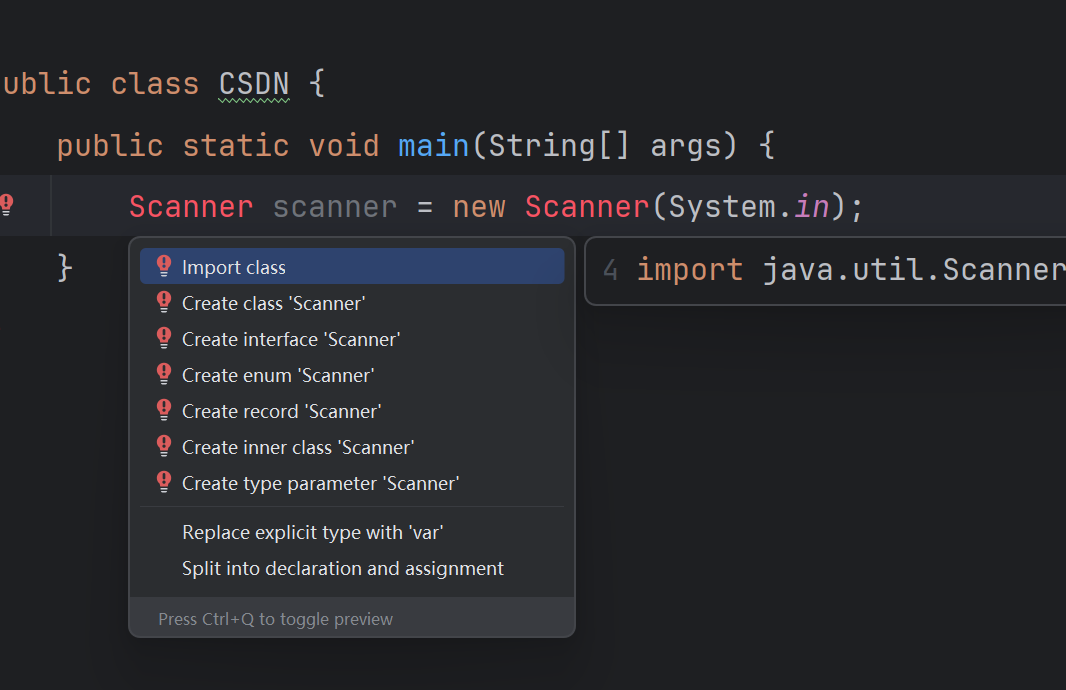Image resolution: width=1066 pixels, height=690 pixels.
Task: Click line number 4 in the preview popup
Action: click(x=611, y=271)
